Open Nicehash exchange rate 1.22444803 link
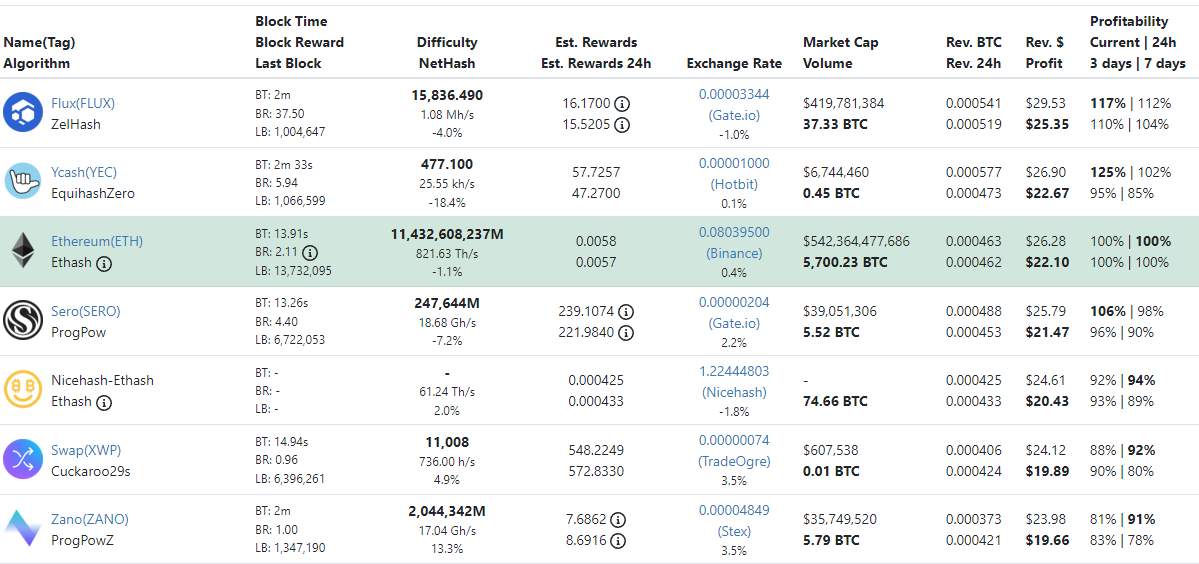This screenshot has height=564, width=1199. coord(734,371)
